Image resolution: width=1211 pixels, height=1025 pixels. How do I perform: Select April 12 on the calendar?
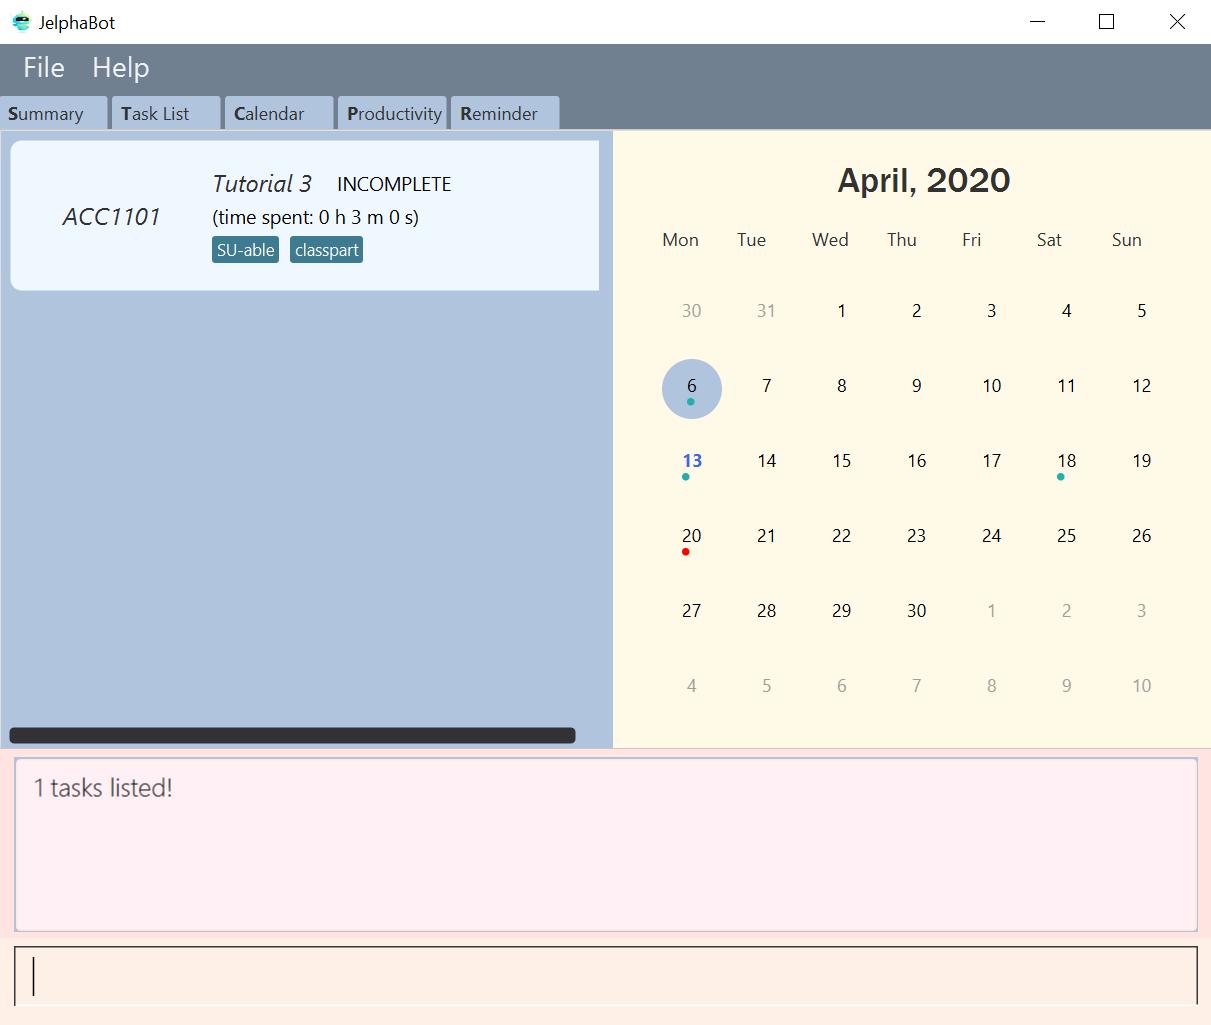[1141, 386]
